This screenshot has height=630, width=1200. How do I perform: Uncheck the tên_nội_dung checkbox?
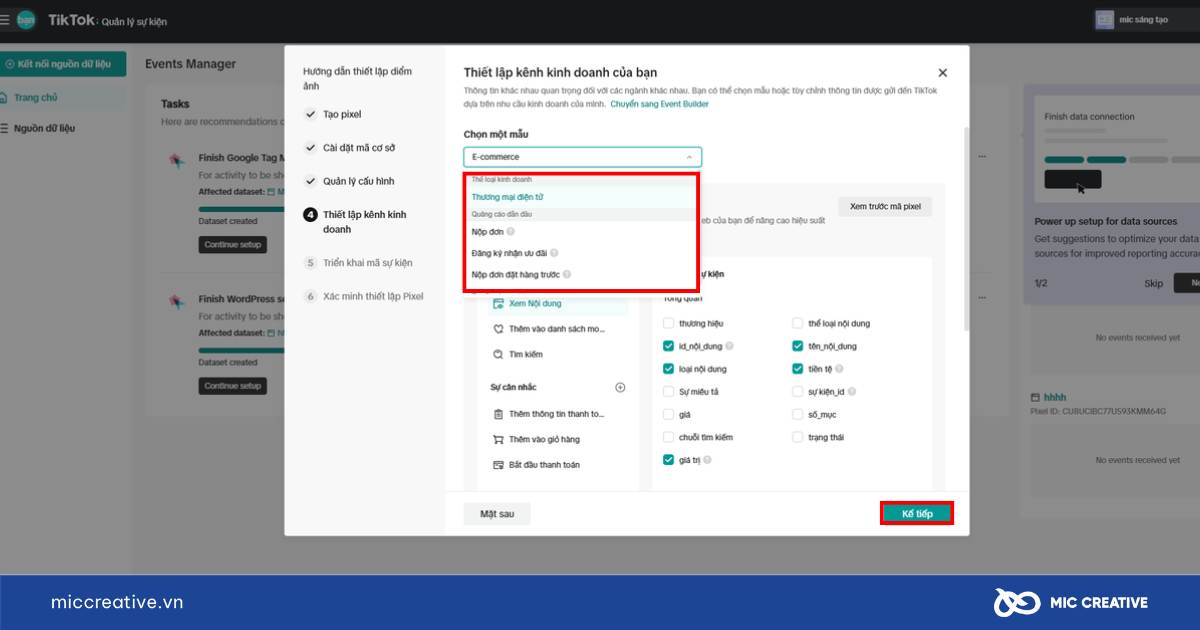[798, 346]
